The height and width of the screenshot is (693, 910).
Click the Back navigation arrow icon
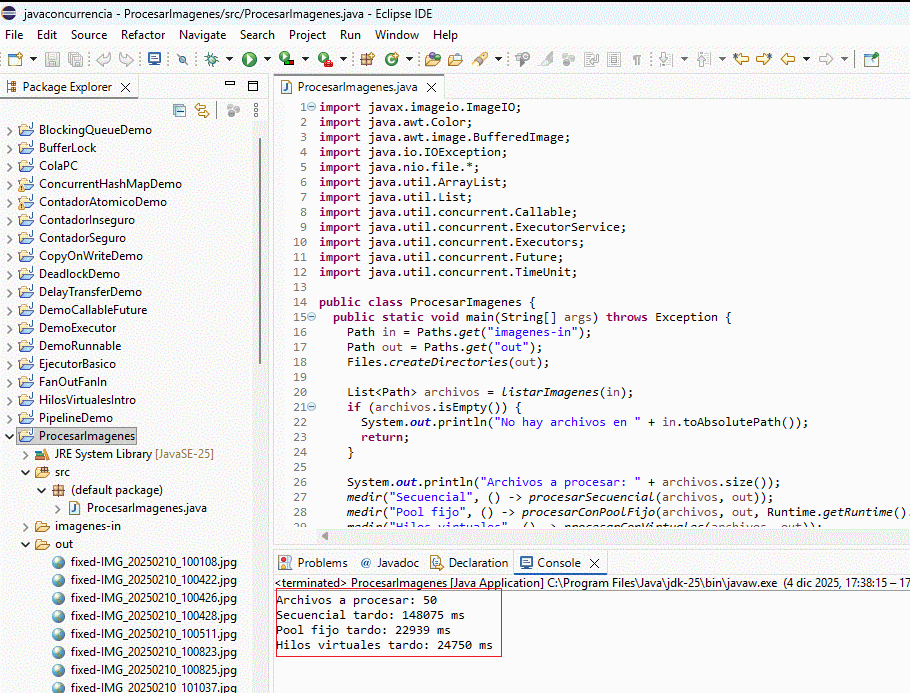point(787,60)
